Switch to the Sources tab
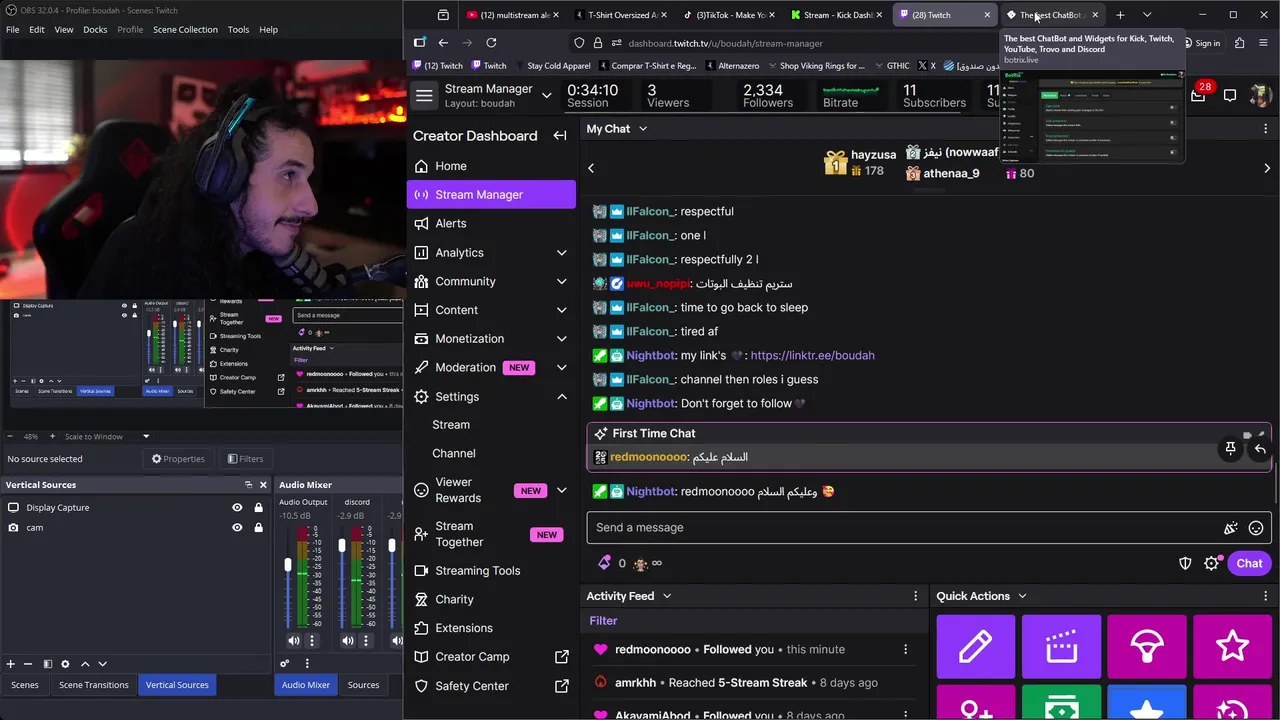Viewport: 1280px width, 720px height. [x=363, y=685]
